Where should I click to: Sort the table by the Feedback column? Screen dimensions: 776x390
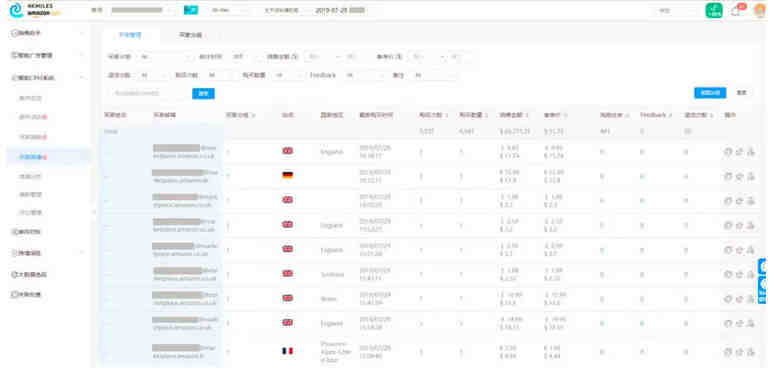[x=656, y=115]
